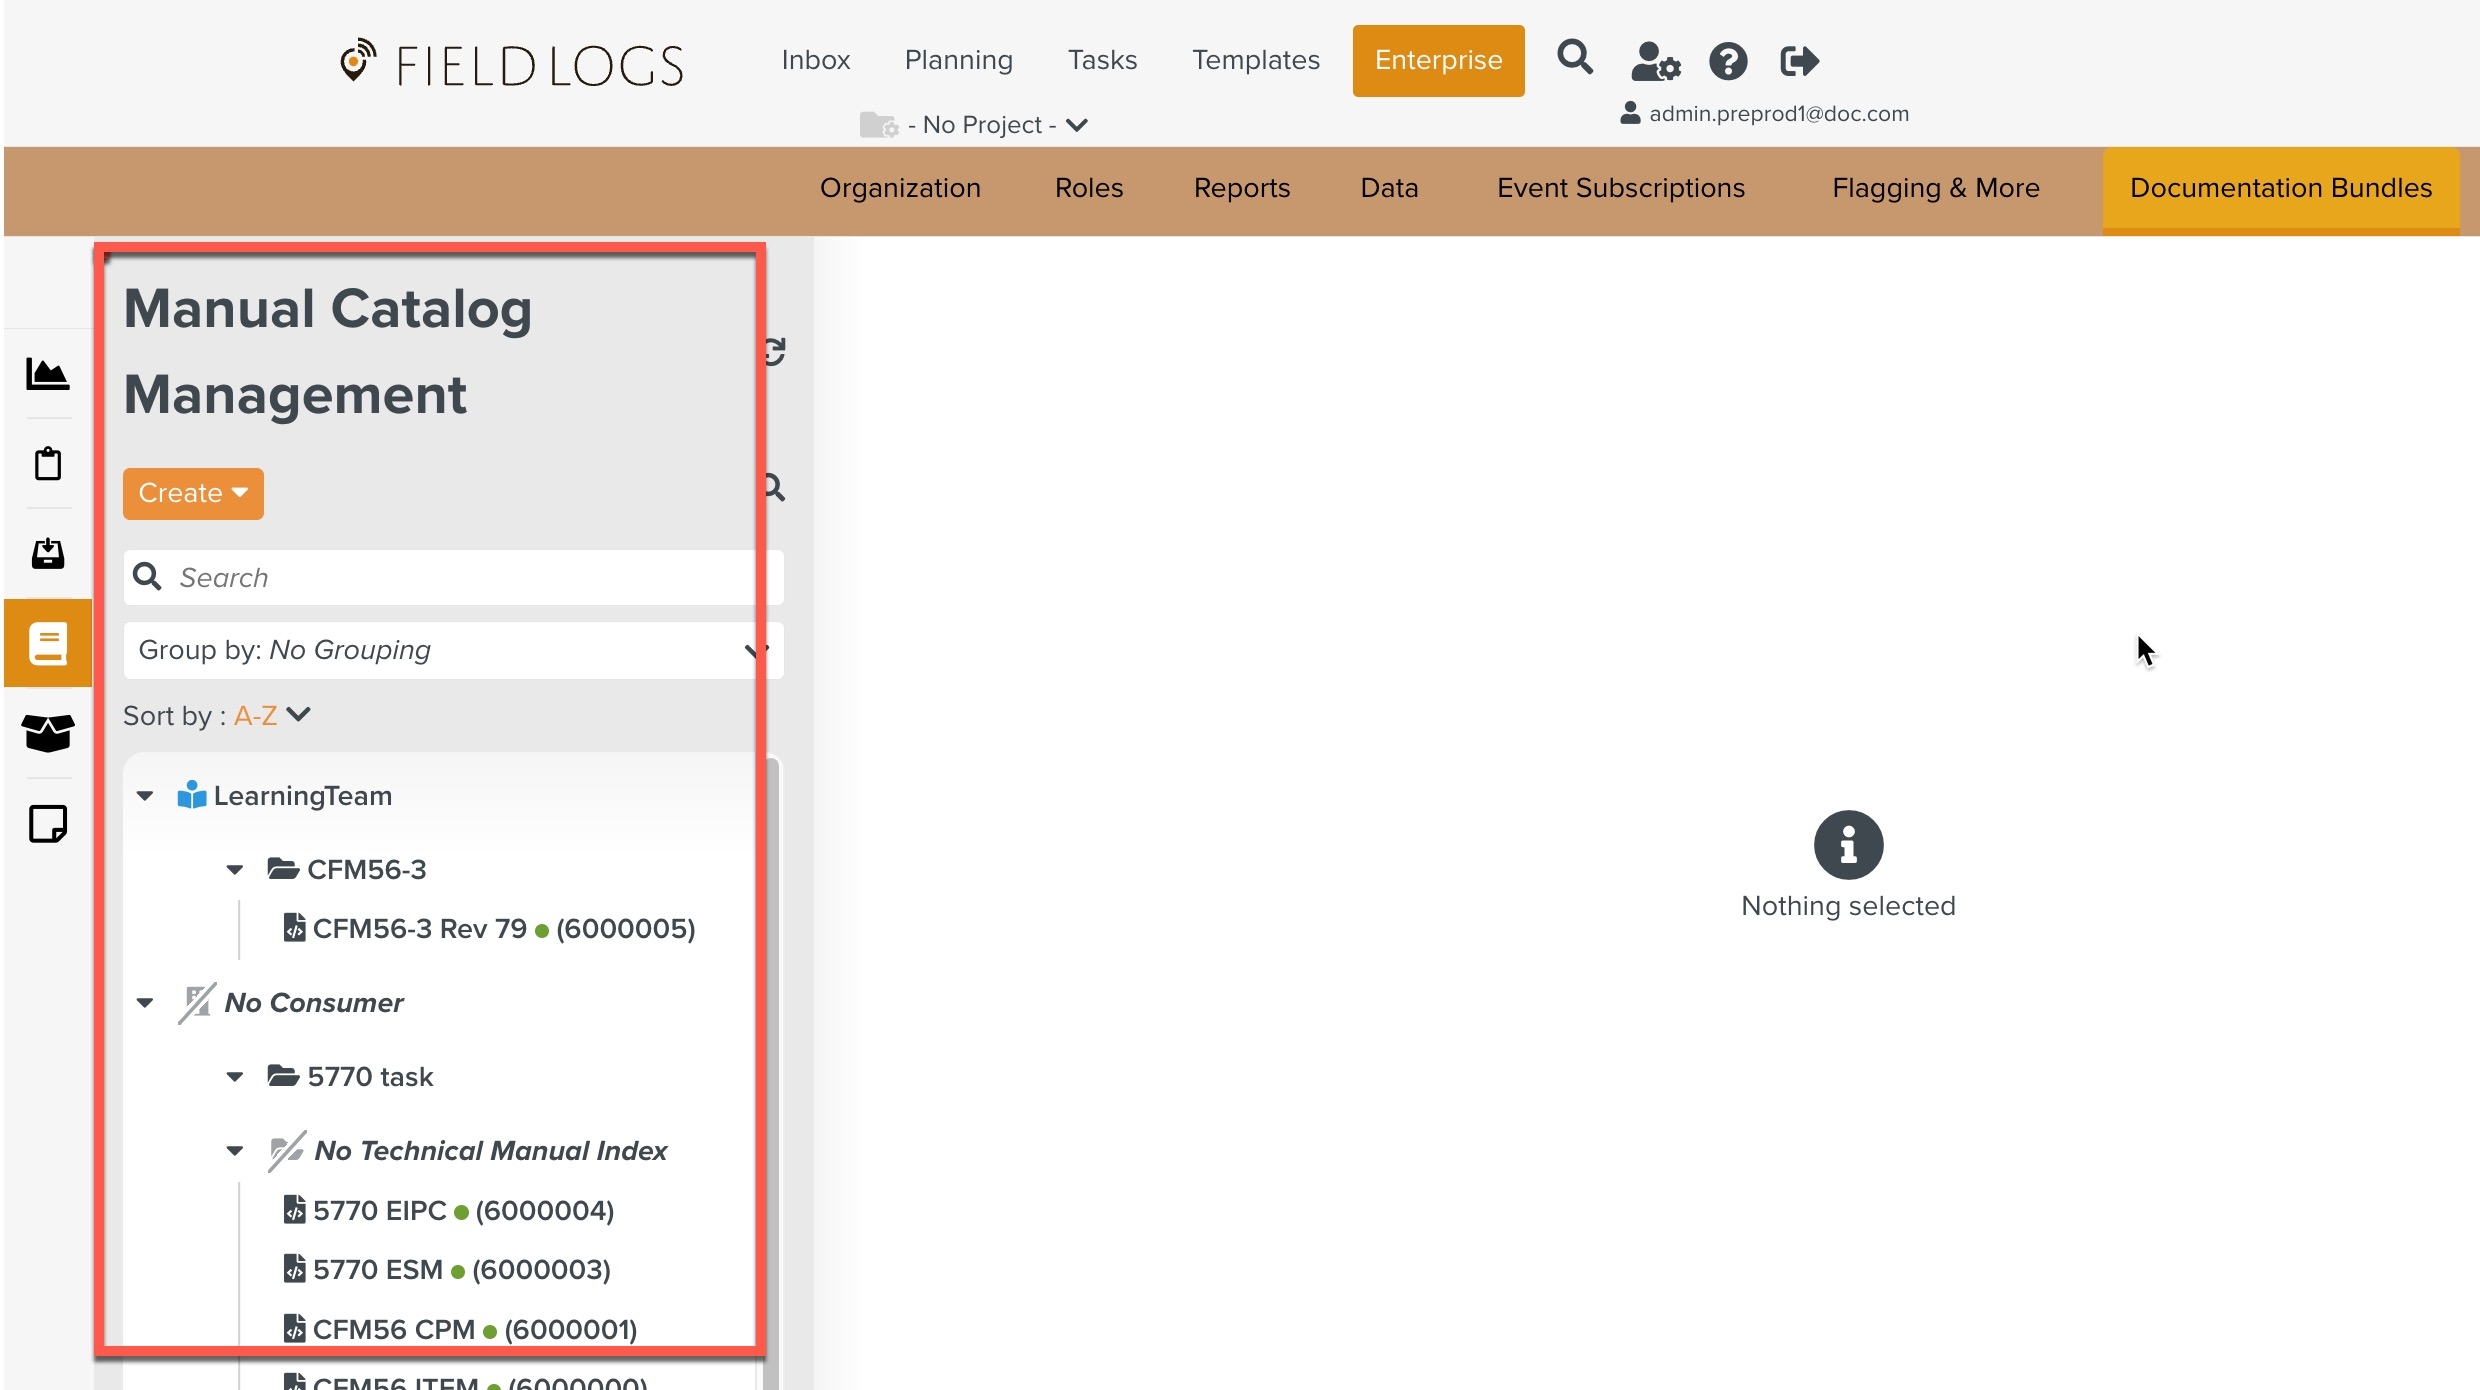
Task: Switch to the Reports tab
Action: coord(1242,188)
